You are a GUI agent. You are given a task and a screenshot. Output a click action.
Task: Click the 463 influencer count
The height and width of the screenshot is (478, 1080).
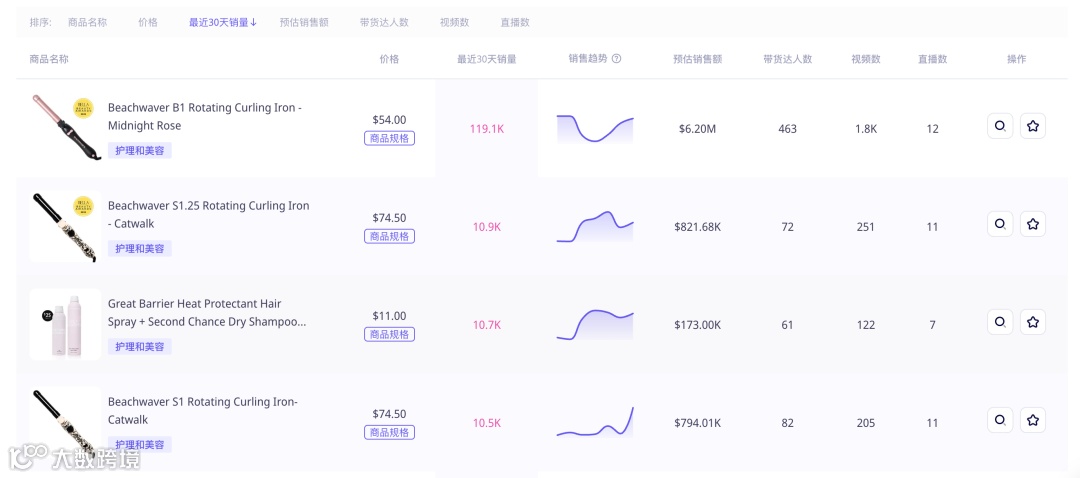[787, 129]
